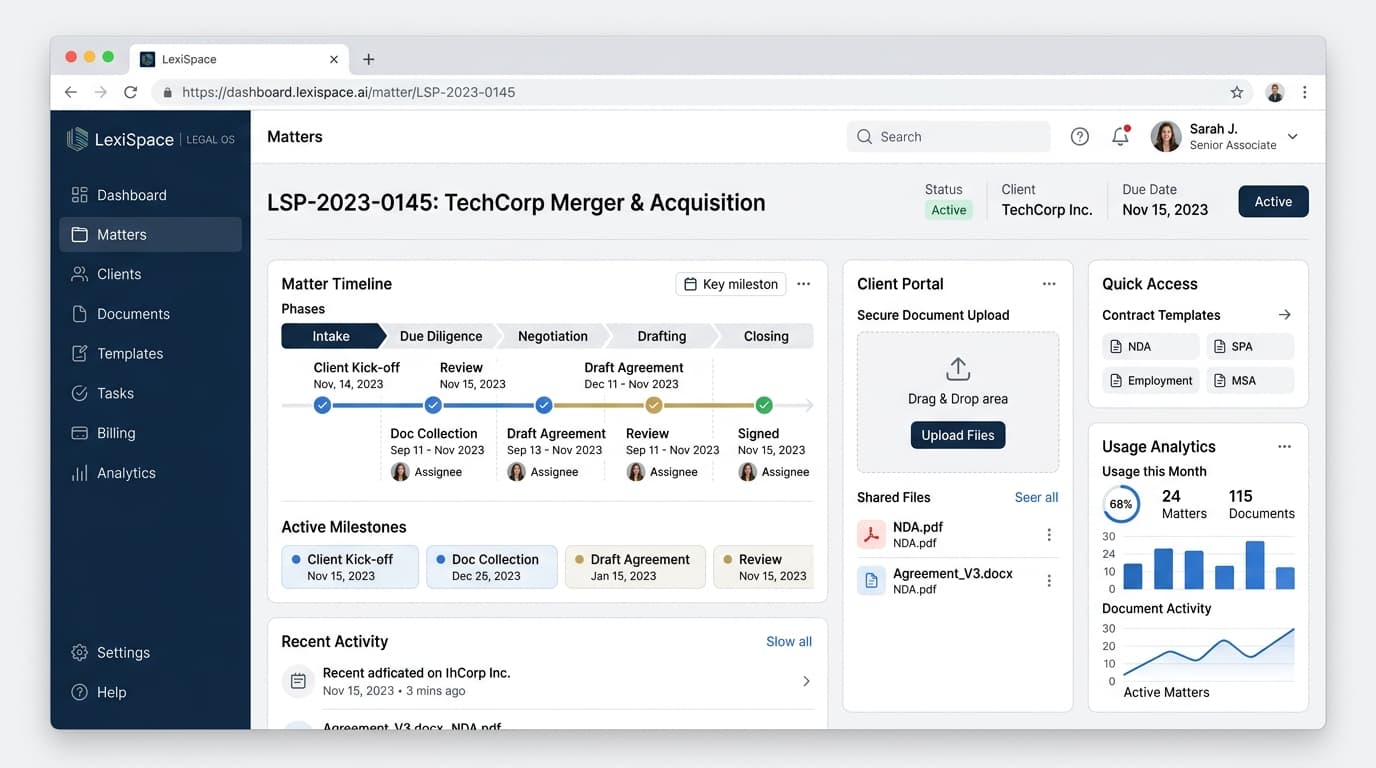The height and width of the screenshot is (768, 1376).
Task: Open the Client Kick-off milestone chip
Action: (x=350, y=567)
